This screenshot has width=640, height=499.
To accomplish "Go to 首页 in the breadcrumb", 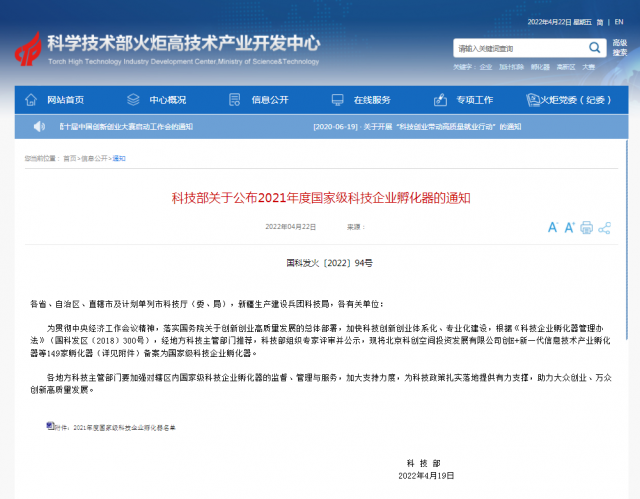I will pyautogui.click(x=70, y=158).
